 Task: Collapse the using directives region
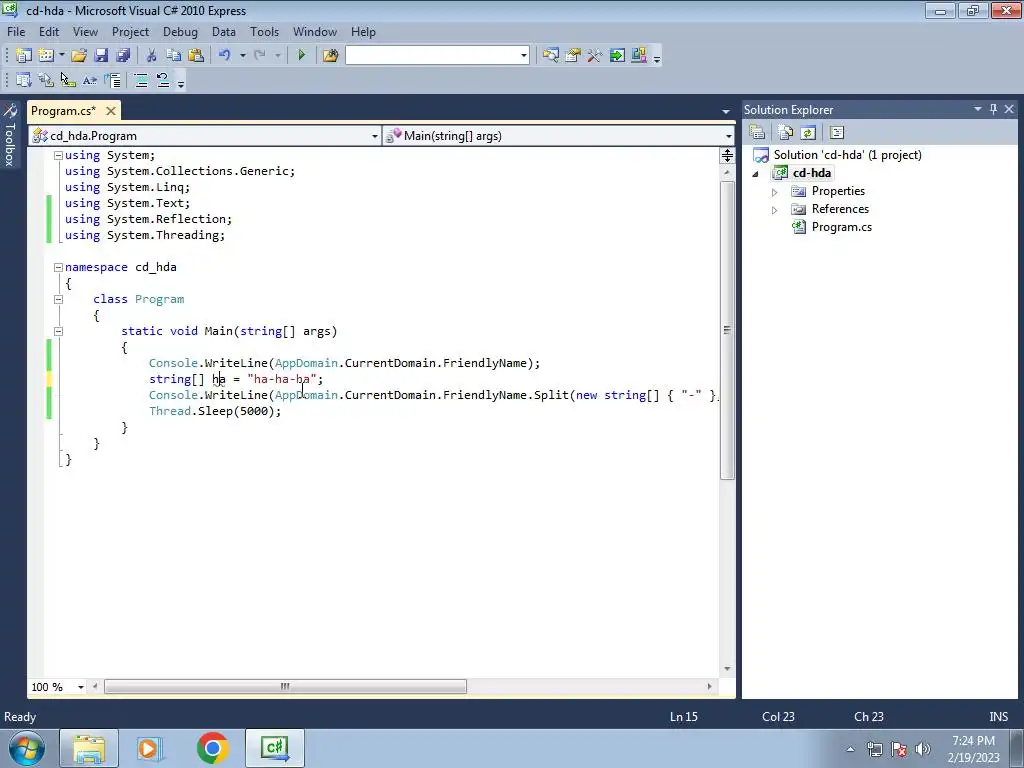point(58,155)
